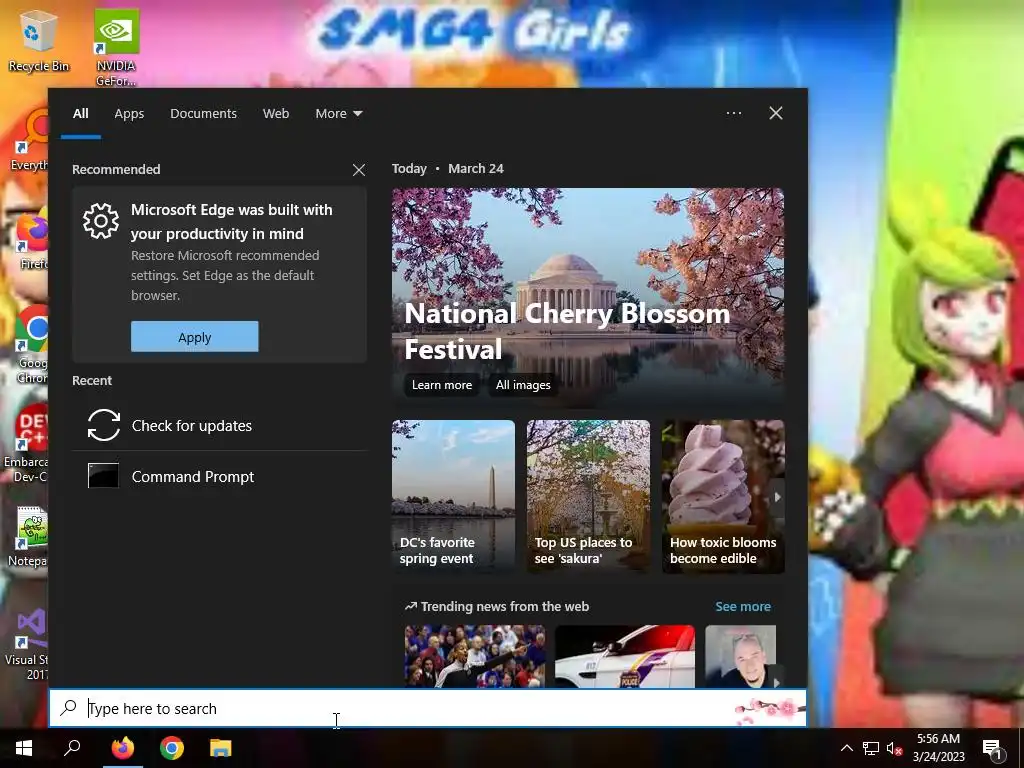Open the notification center icon

(x=993, y=748)
